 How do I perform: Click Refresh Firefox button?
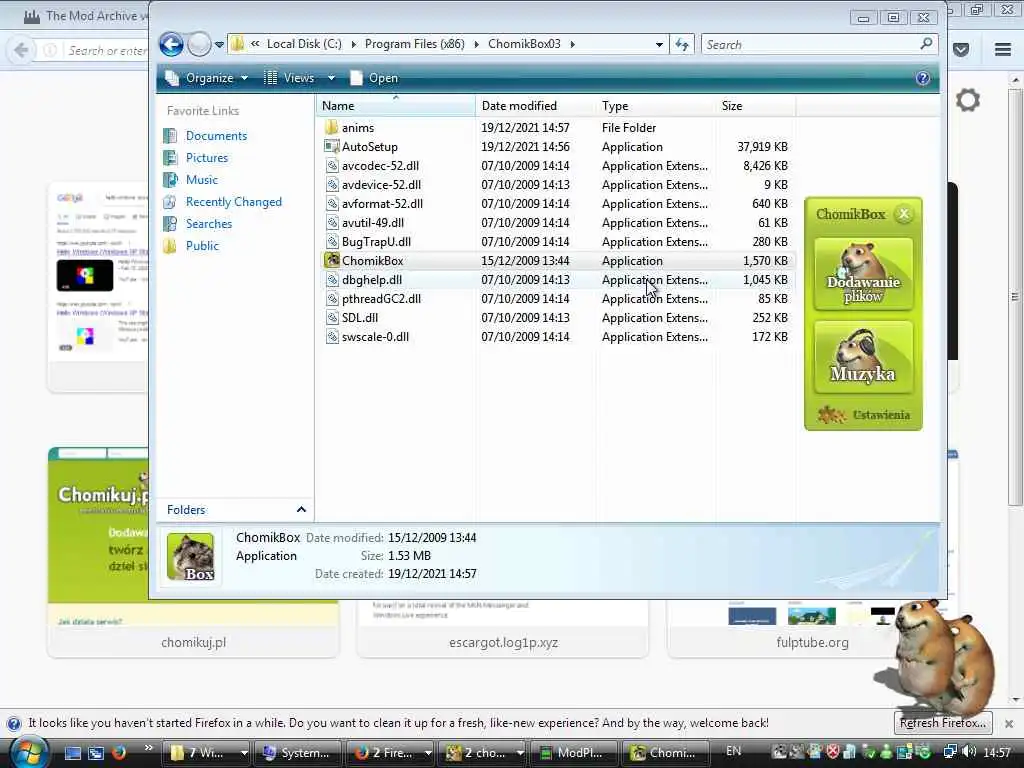tap(943, 723)
